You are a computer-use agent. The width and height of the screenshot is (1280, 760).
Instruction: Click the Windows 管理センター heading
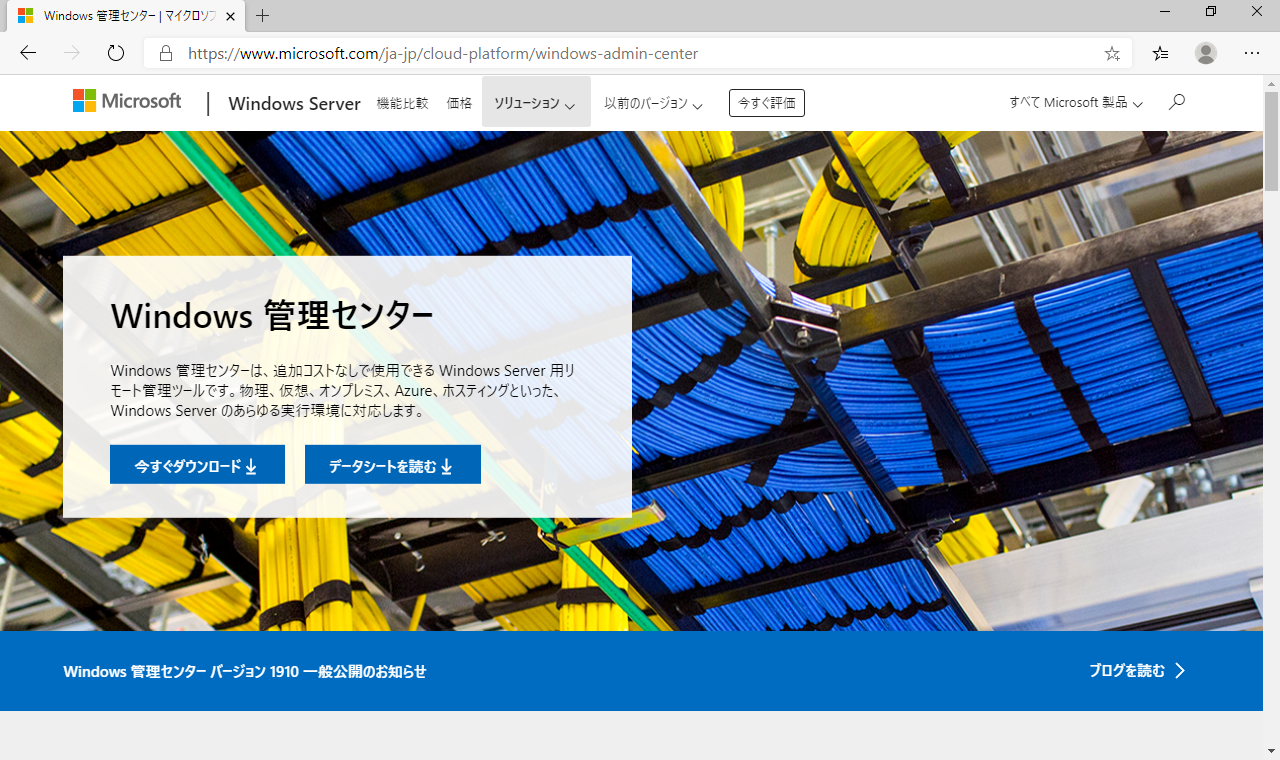tap(272, 316)
